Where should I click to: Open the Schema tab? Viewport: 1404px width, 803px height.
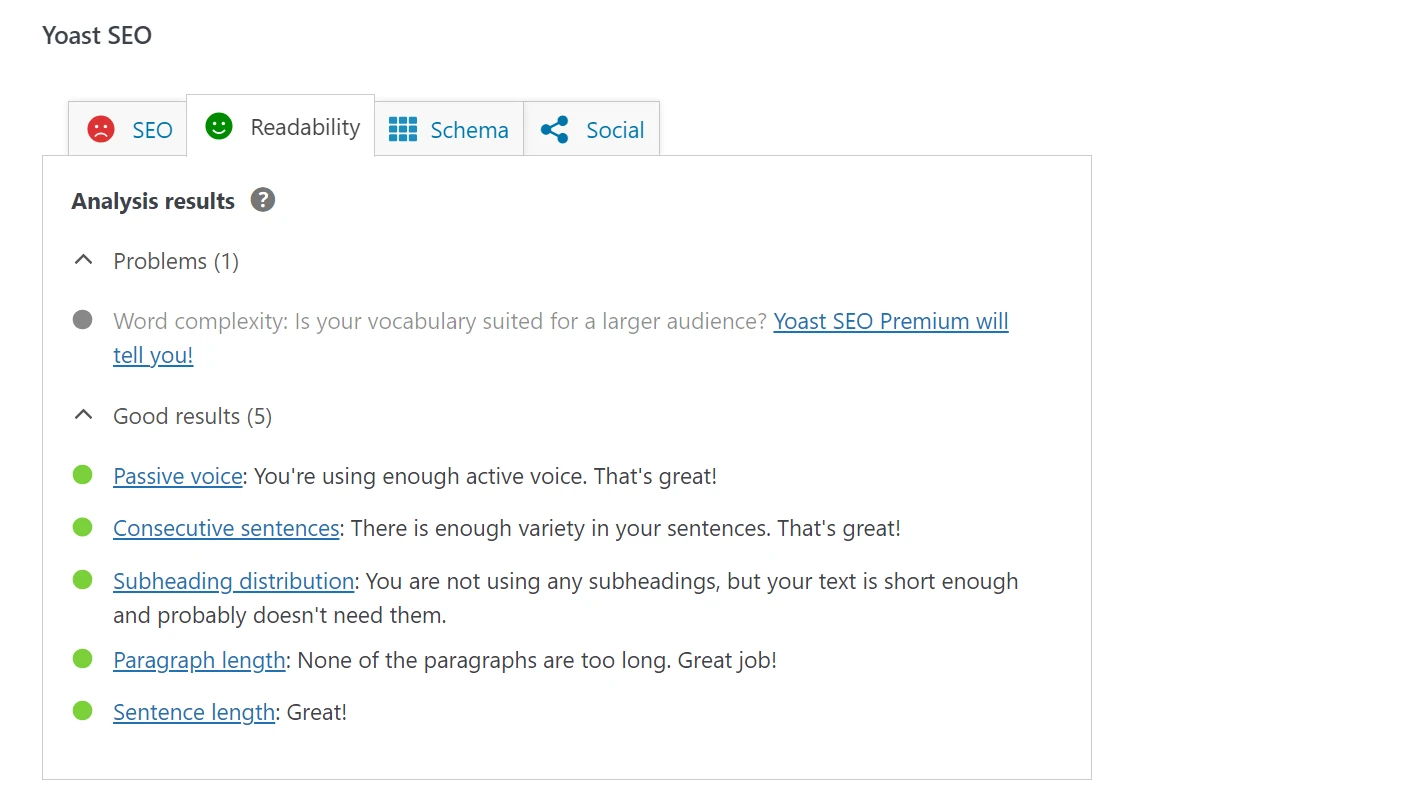tap(469, 130)
